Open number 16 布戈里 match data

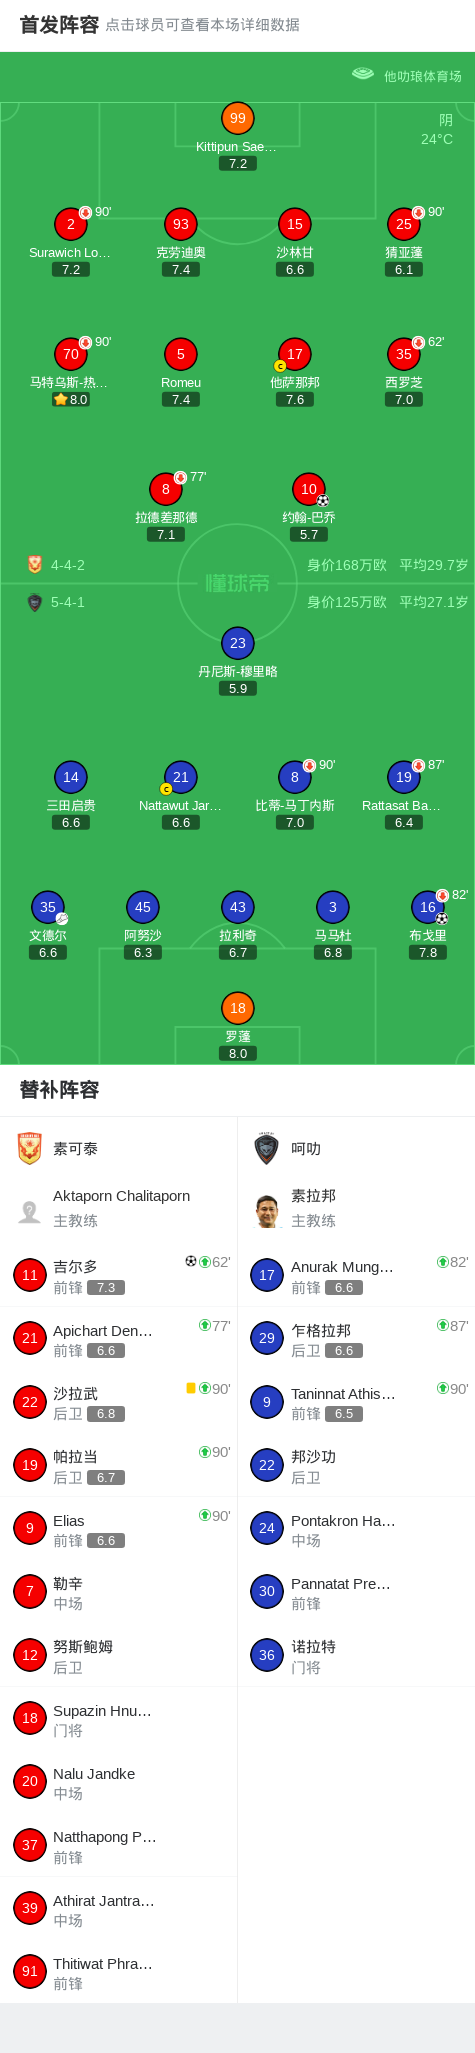(x=428, y=907)
